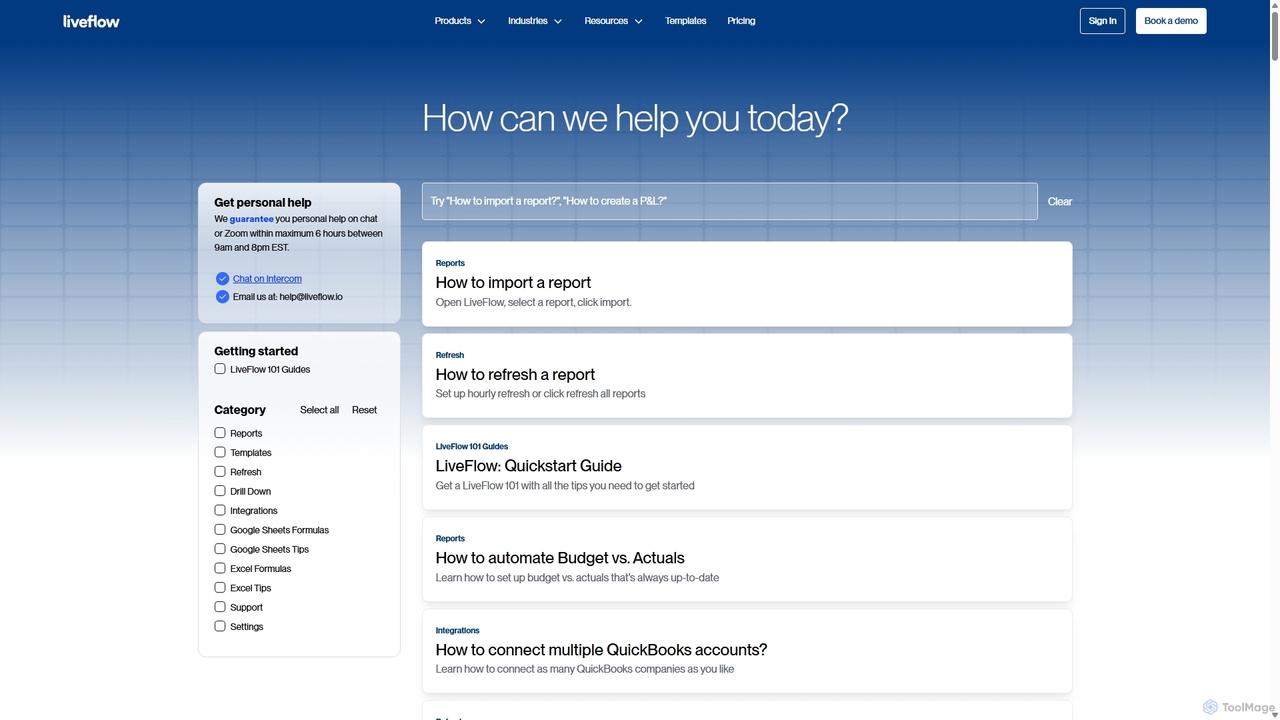Screen dimensions: 1280x720
Task: Enable the Google Sheets Tips checkbox
Action: (x=220, y=549)
